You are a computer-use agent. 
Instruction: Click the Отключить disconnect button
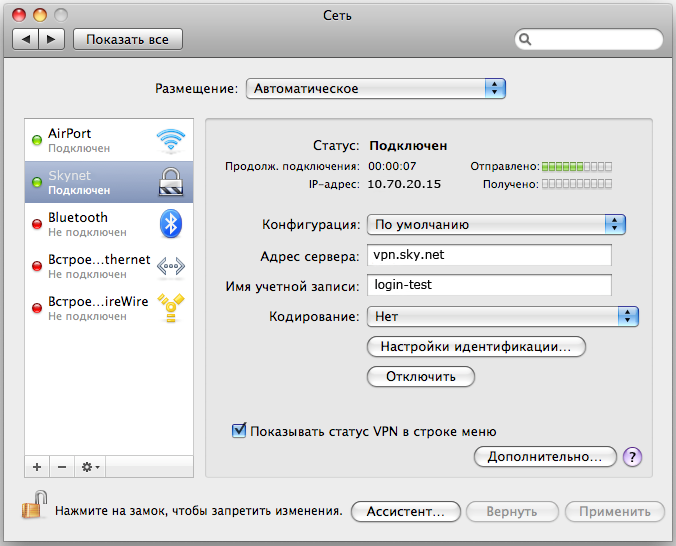(x=421, y=377)
